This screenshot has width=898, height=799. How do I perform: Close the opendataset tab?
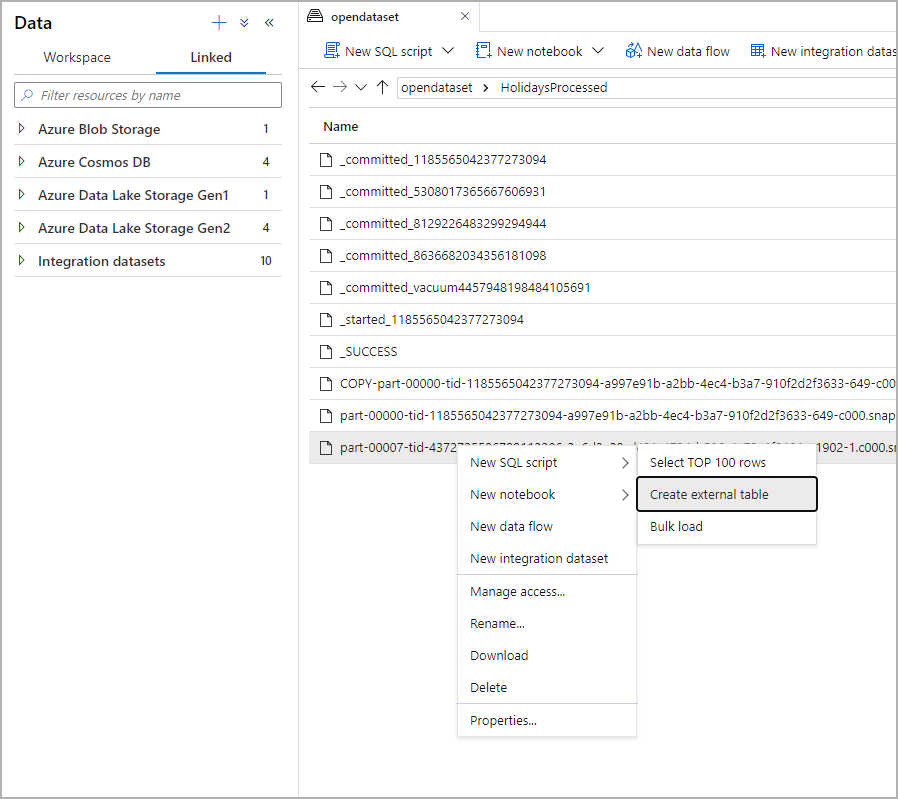pos(464,16)
